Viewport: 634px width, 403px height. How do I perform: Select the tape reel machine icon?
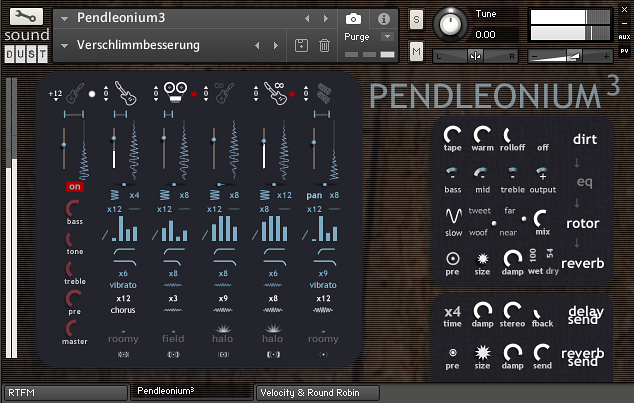click(175, 92)
